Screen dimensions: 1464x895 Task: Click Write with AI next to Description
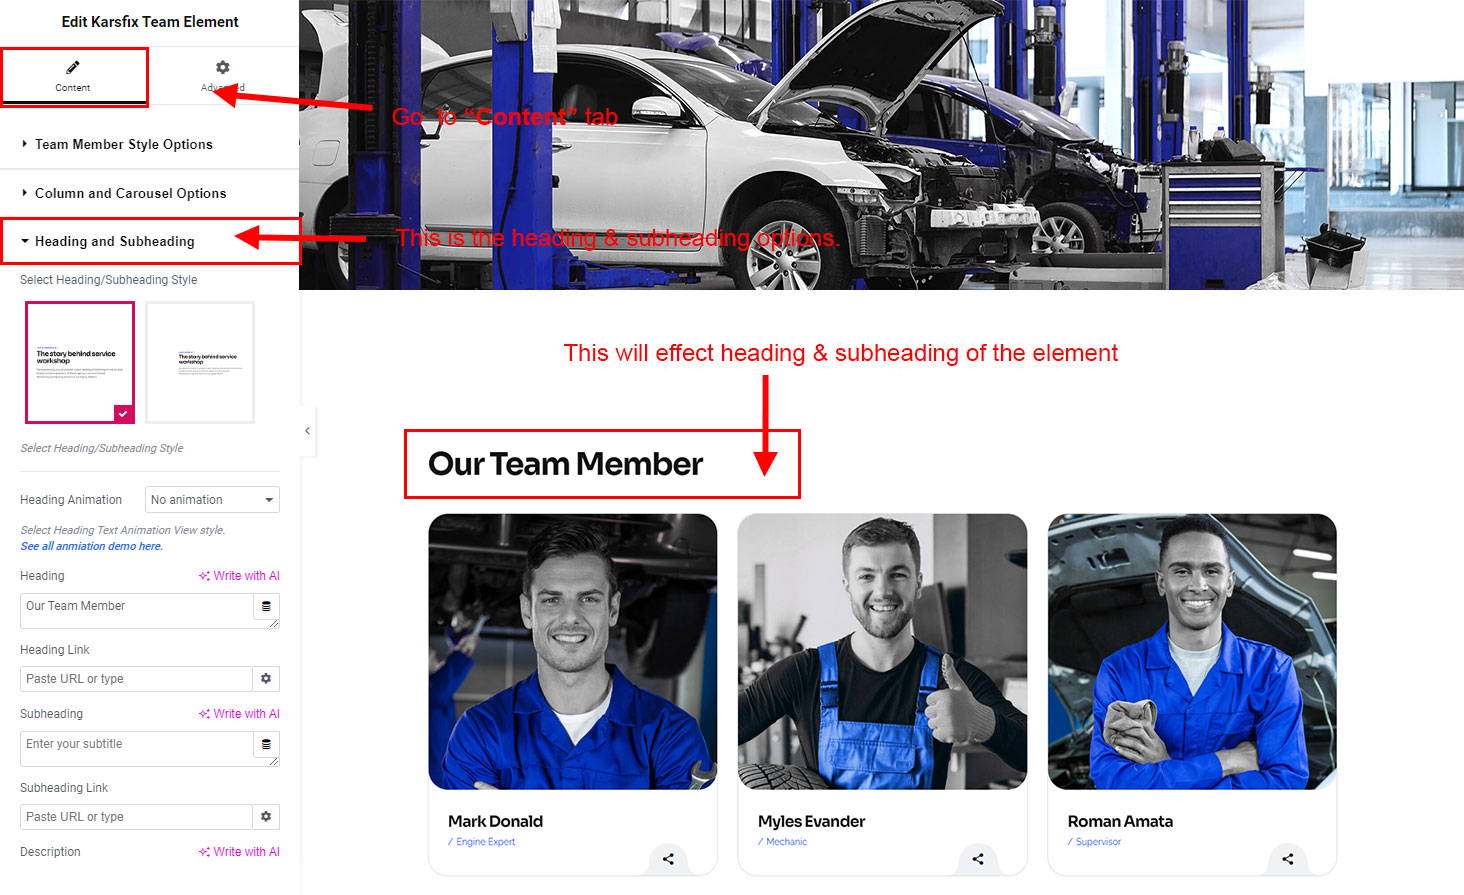(239, 852)
